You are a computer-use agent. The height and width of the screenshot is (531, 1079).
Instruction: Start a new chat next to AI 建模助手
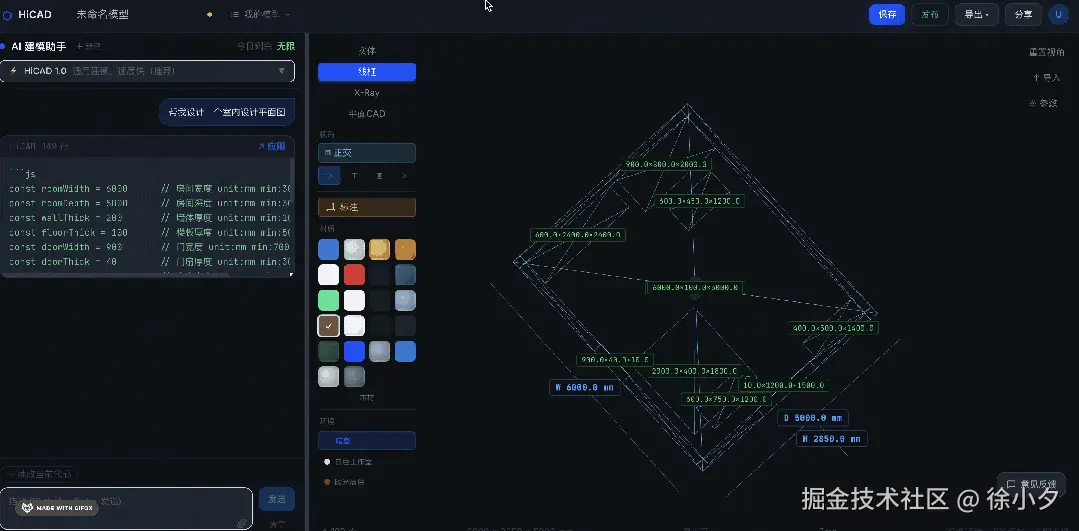[x=88, y=46]
